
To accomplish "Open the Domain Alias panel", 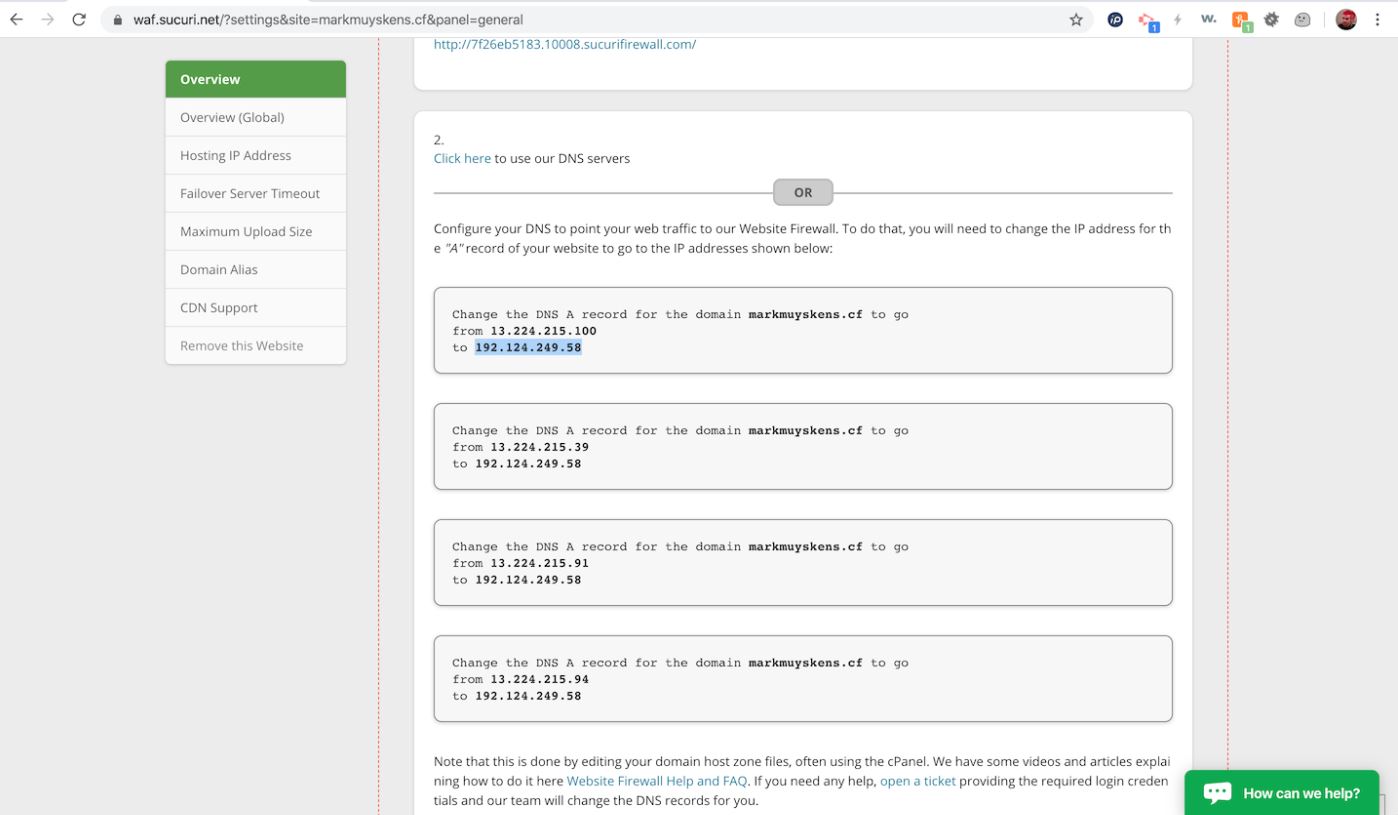I will tap(256, 269).
